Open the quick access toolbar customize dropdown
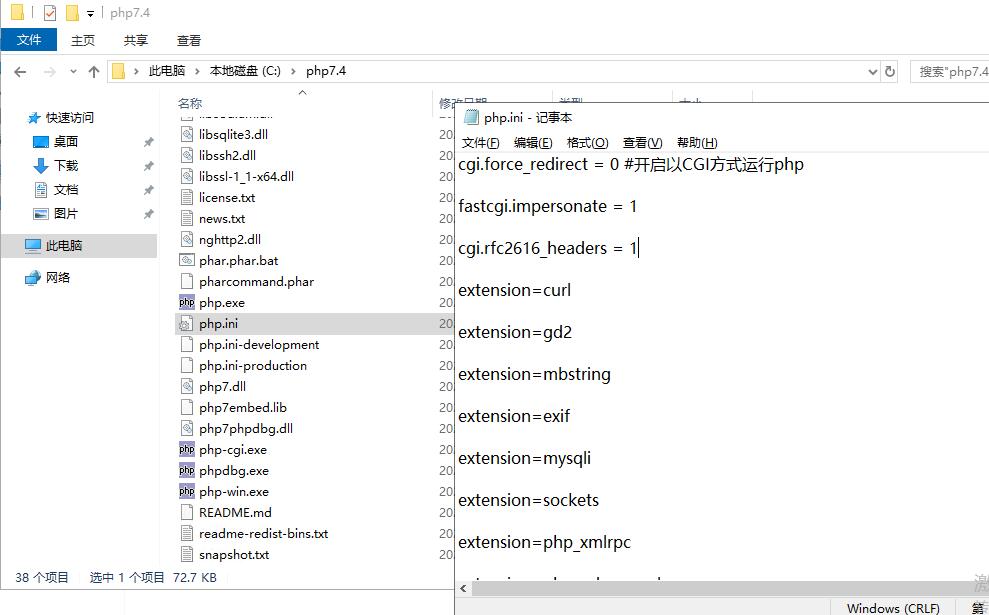989x615 pixels. pyautogui.click(x=90, y=13)
